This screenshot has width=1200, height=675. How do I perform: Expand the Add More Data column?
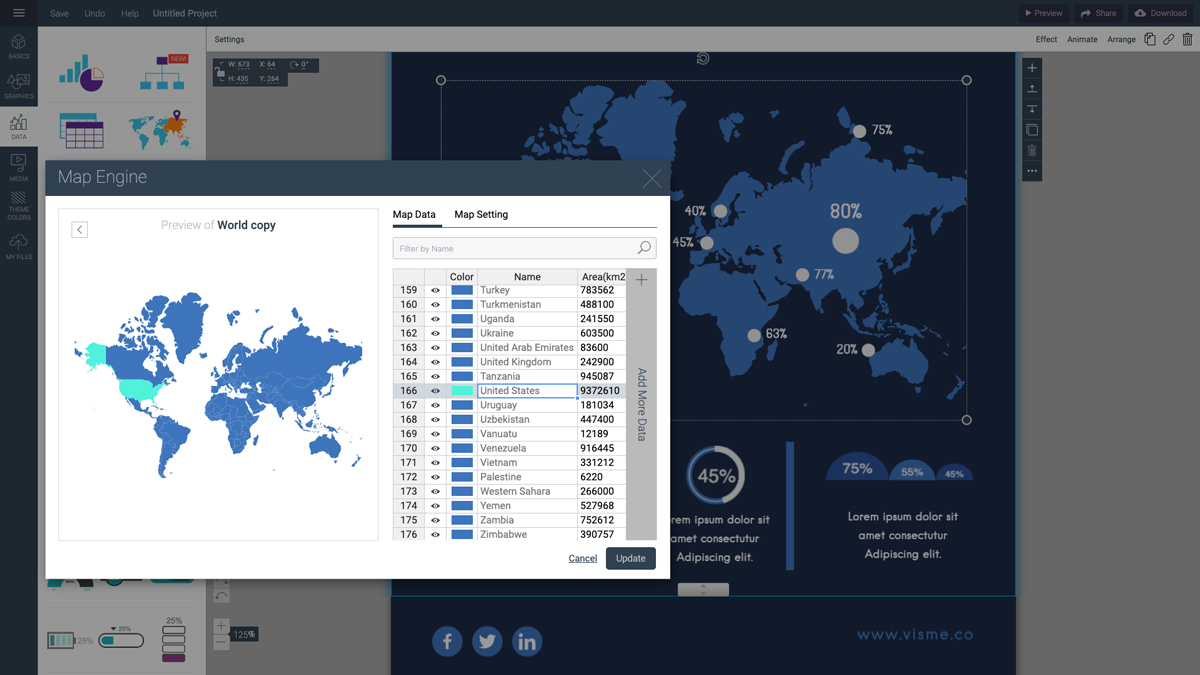[x=641, y=404]
